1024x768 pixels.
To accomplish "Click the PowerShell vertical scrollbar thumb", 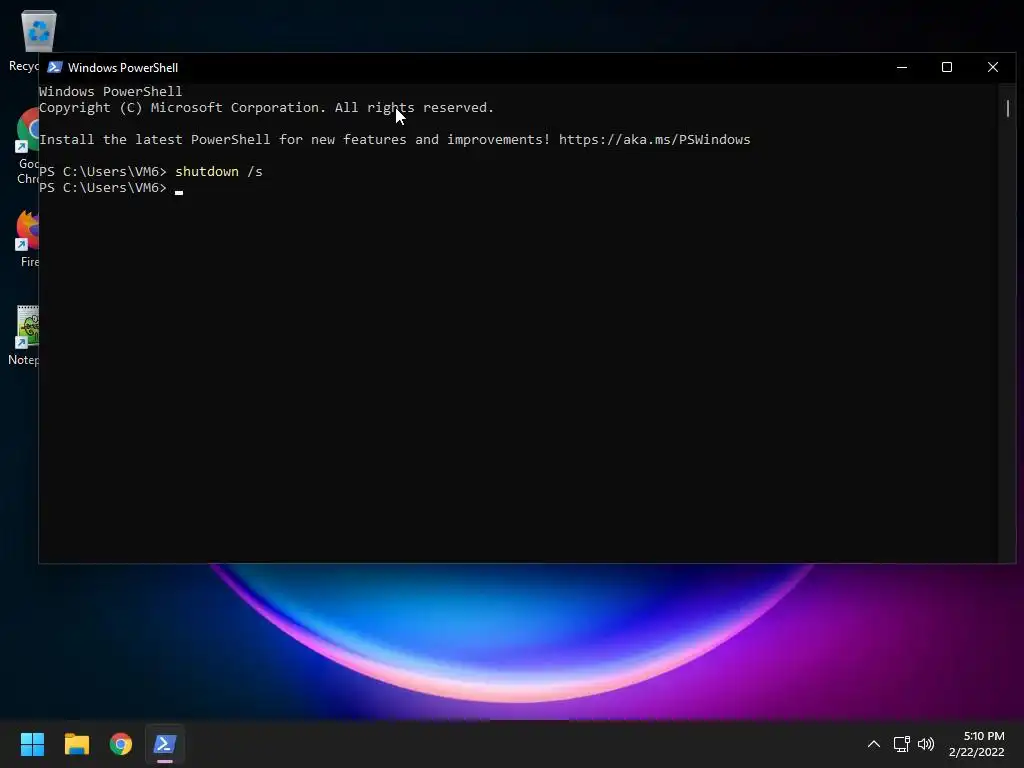I will [1008, 108].
